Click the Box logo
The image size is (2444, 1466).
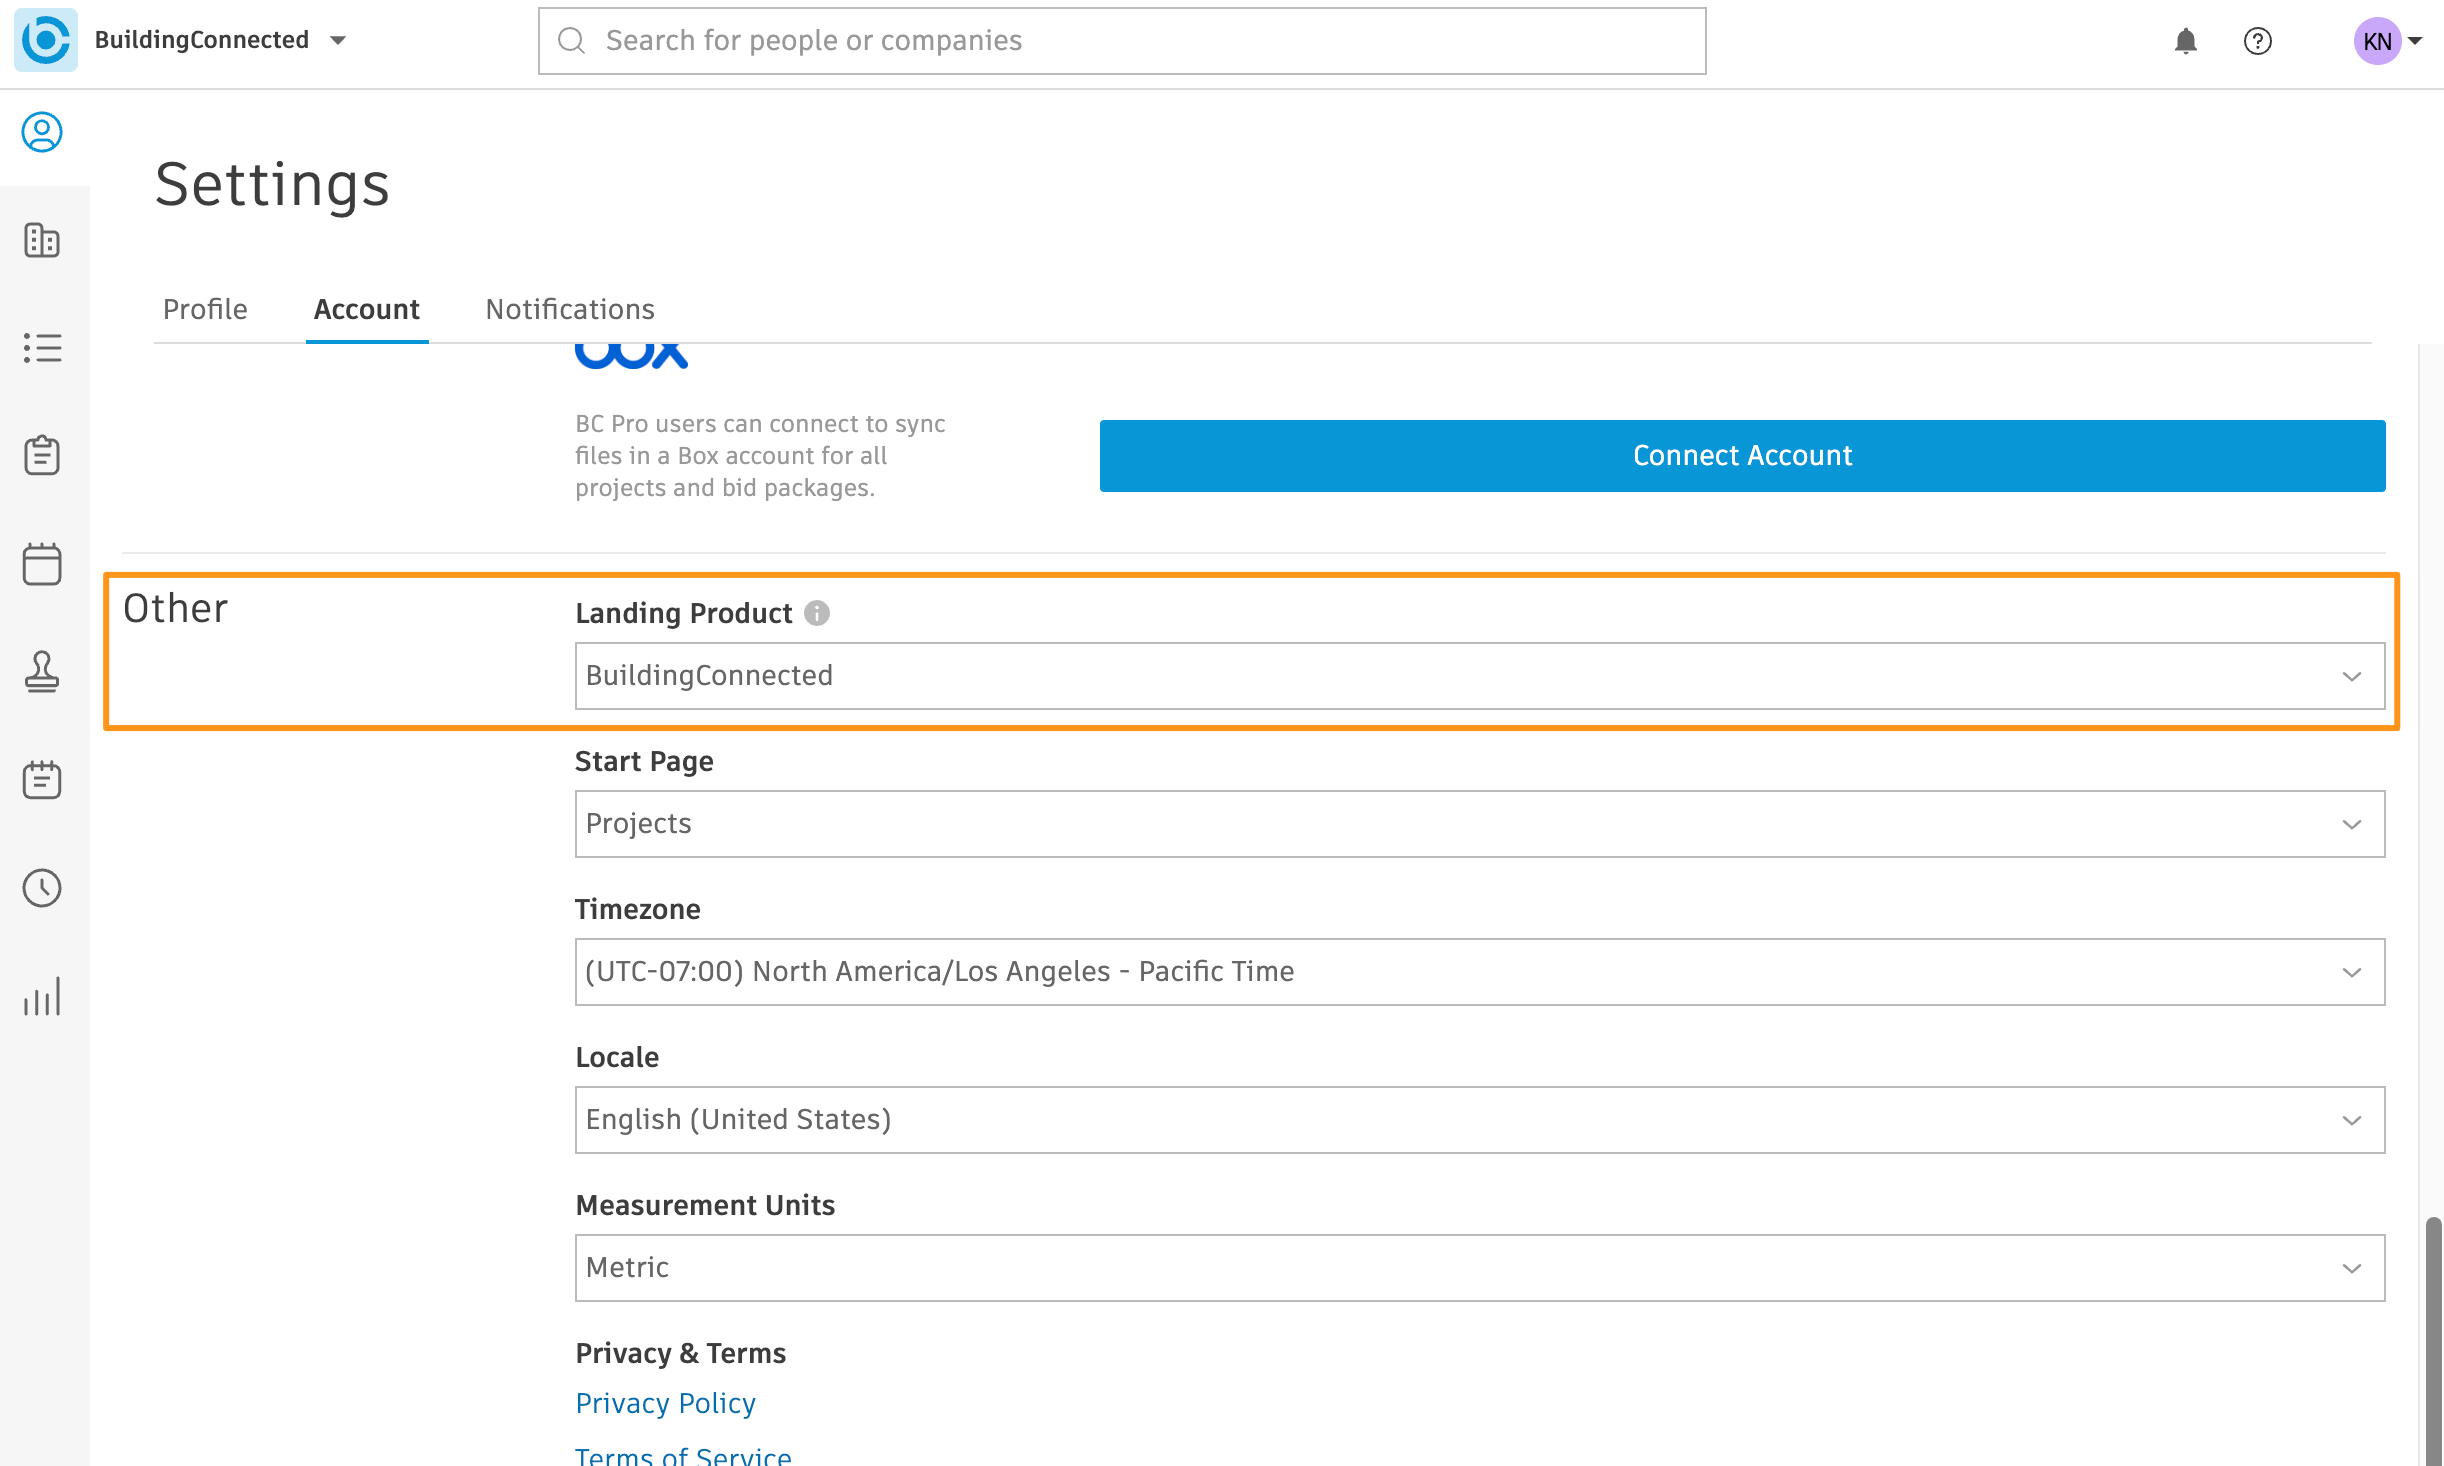coord(631,356)
